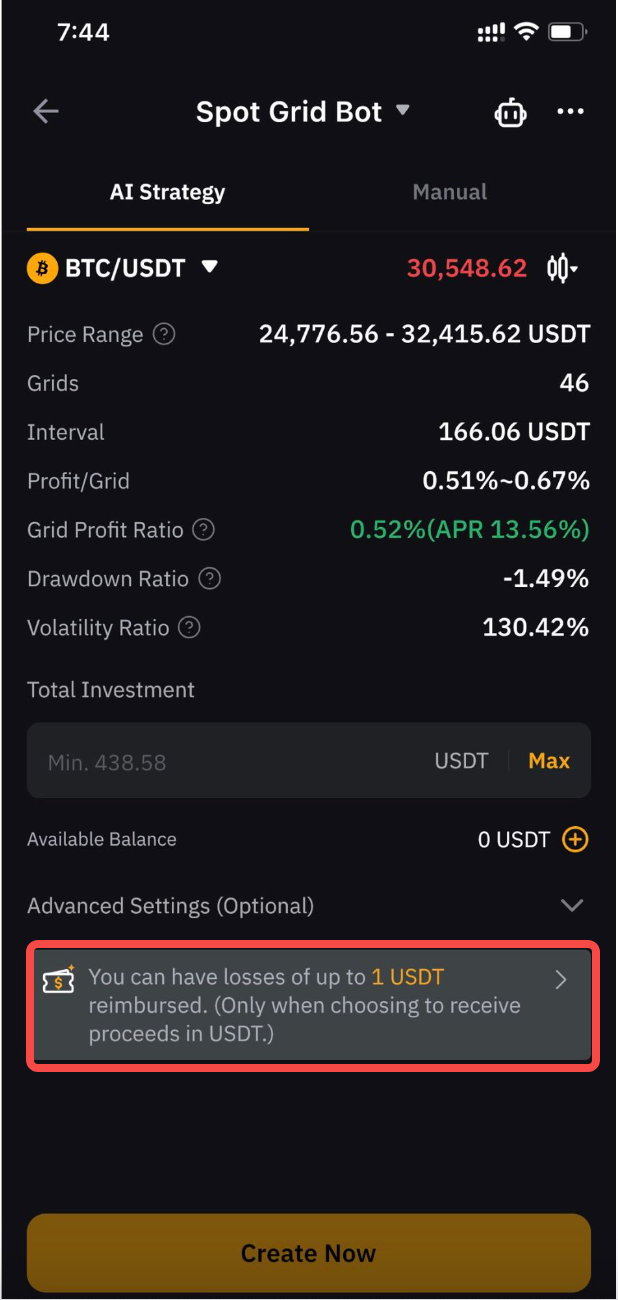Tap the Create Now button
Viewport: 618px width, 1300px height.
[x=308, y=1253]
